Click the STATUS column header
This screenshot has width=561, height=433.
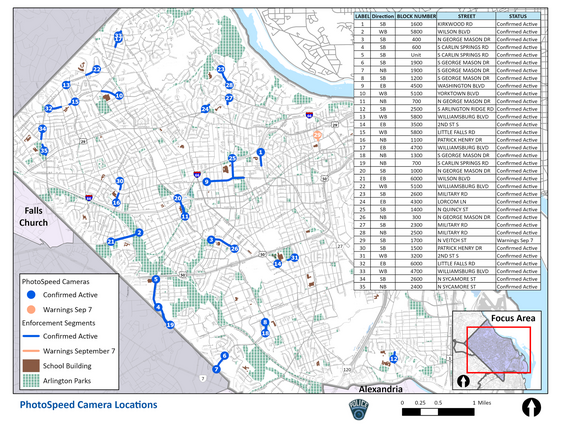click(518, 16)
